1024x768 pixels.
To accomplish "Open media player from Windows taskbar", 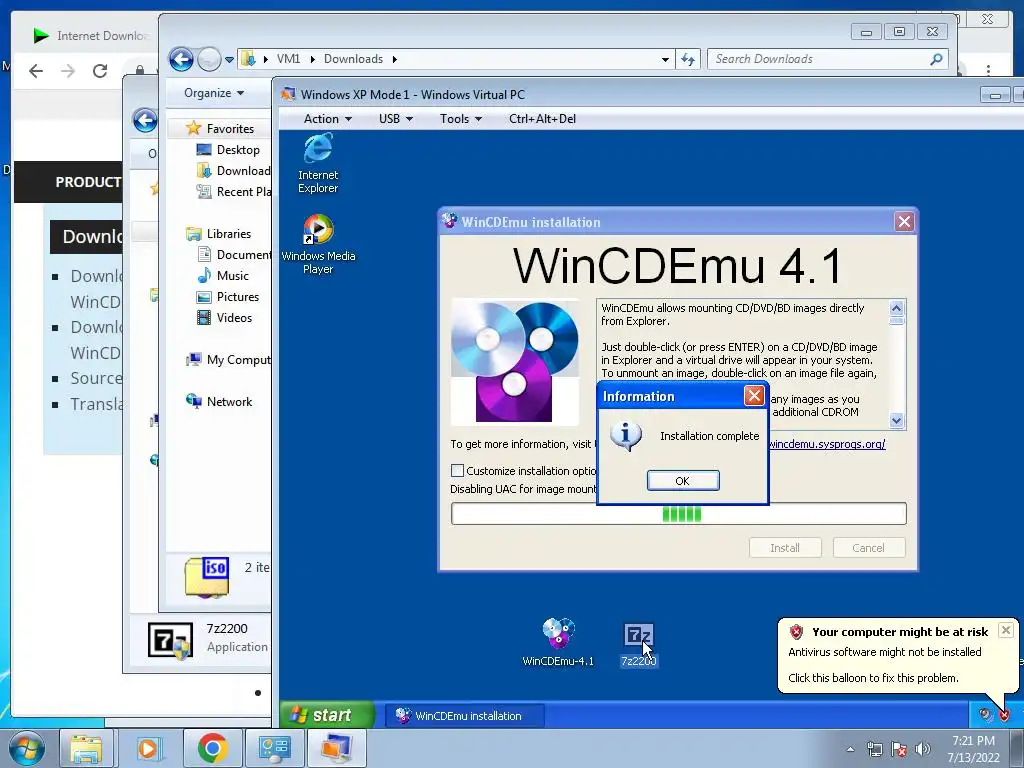I will point(148,748).
